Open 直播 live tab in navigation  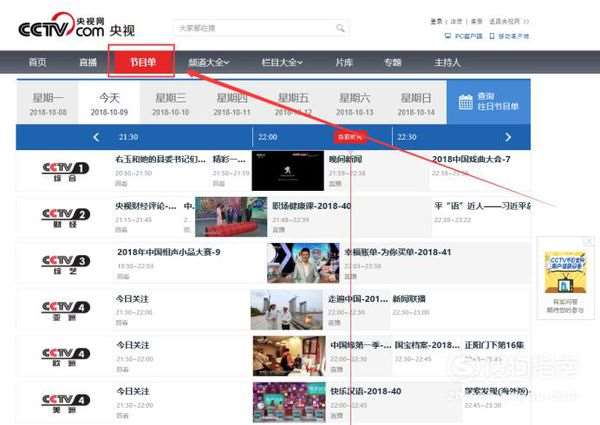(x=88, y=62)
